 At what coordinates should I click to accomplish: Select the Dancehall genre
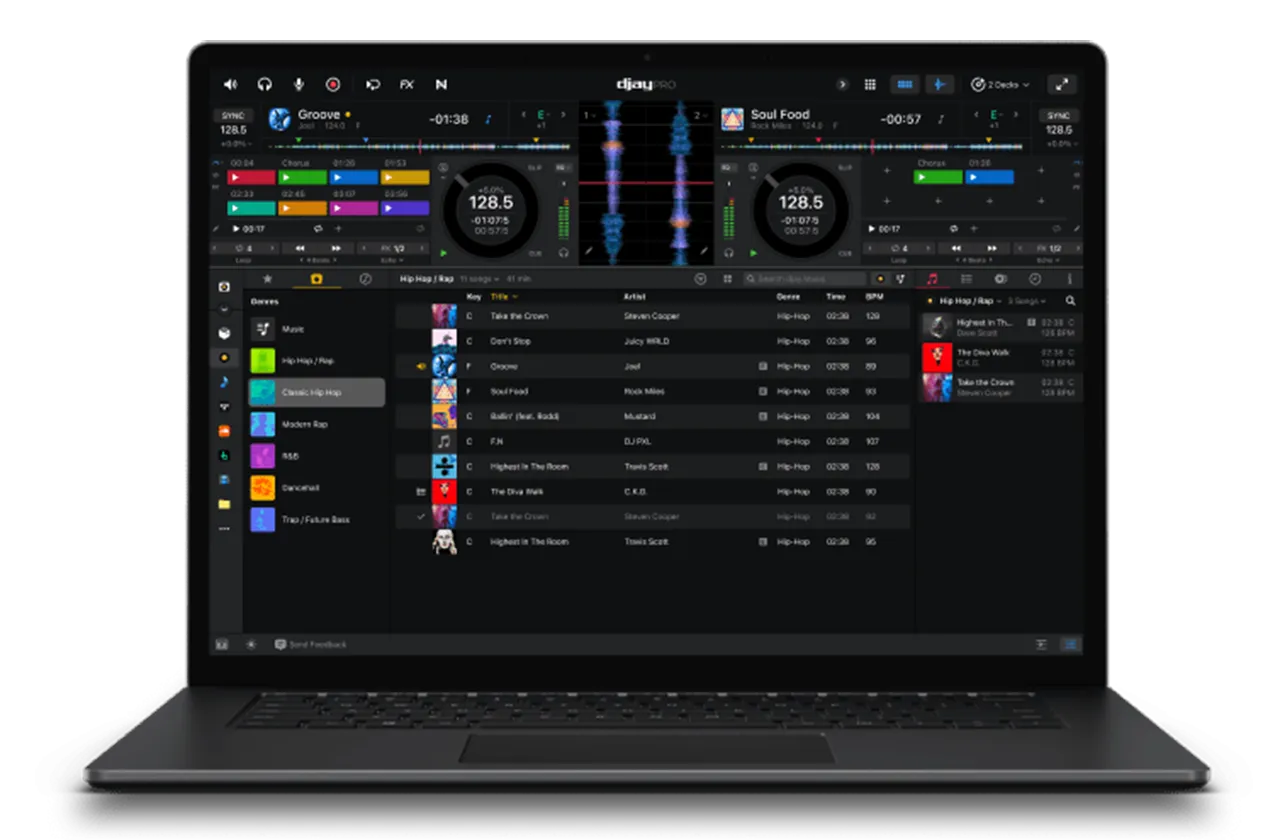click(316, 488)
